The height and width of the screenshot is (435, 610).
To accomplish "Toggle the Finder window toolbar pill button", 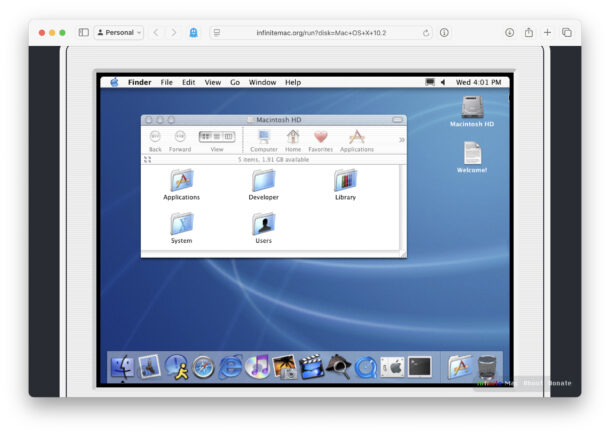I will (x=398, y=119).
